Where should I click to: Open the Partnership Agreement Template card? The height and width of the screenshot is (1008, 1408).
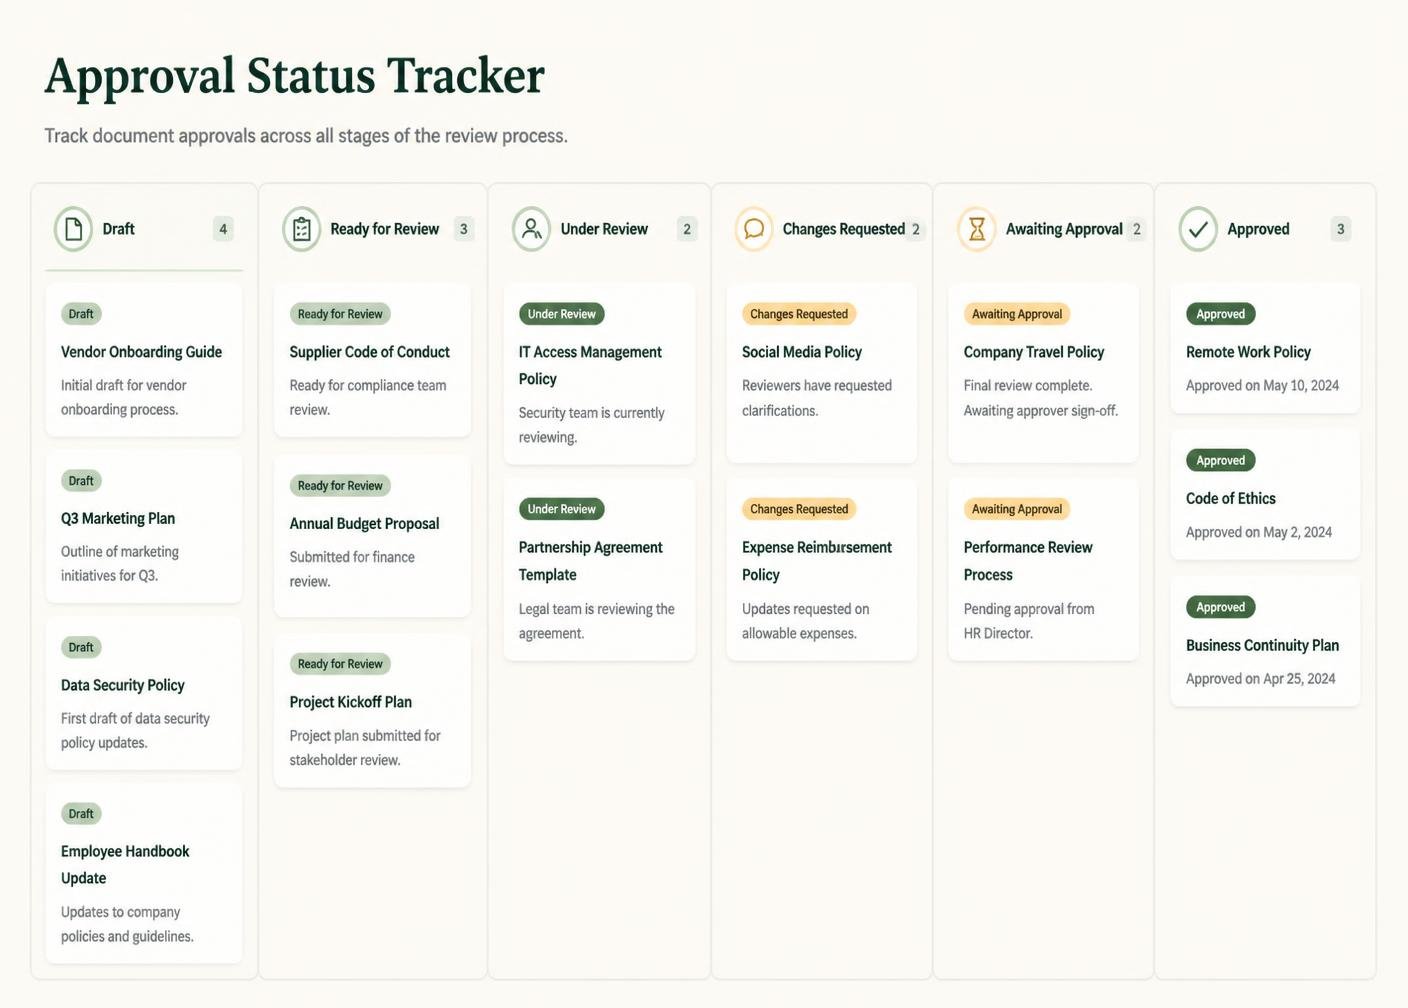click(x=599, y=569)
